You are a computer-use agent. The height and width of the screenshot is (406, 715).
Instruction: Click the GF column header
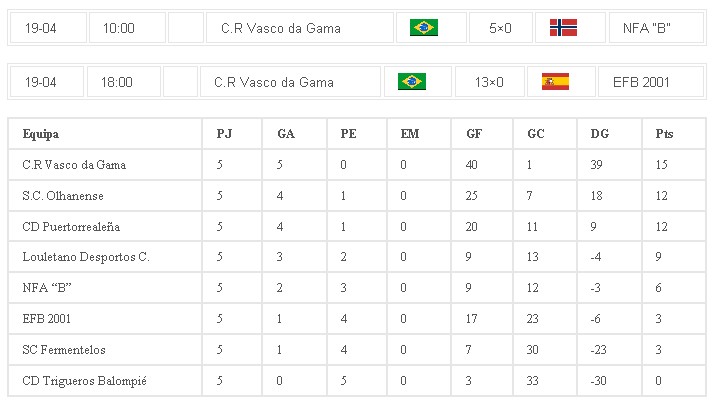(473, 133)
